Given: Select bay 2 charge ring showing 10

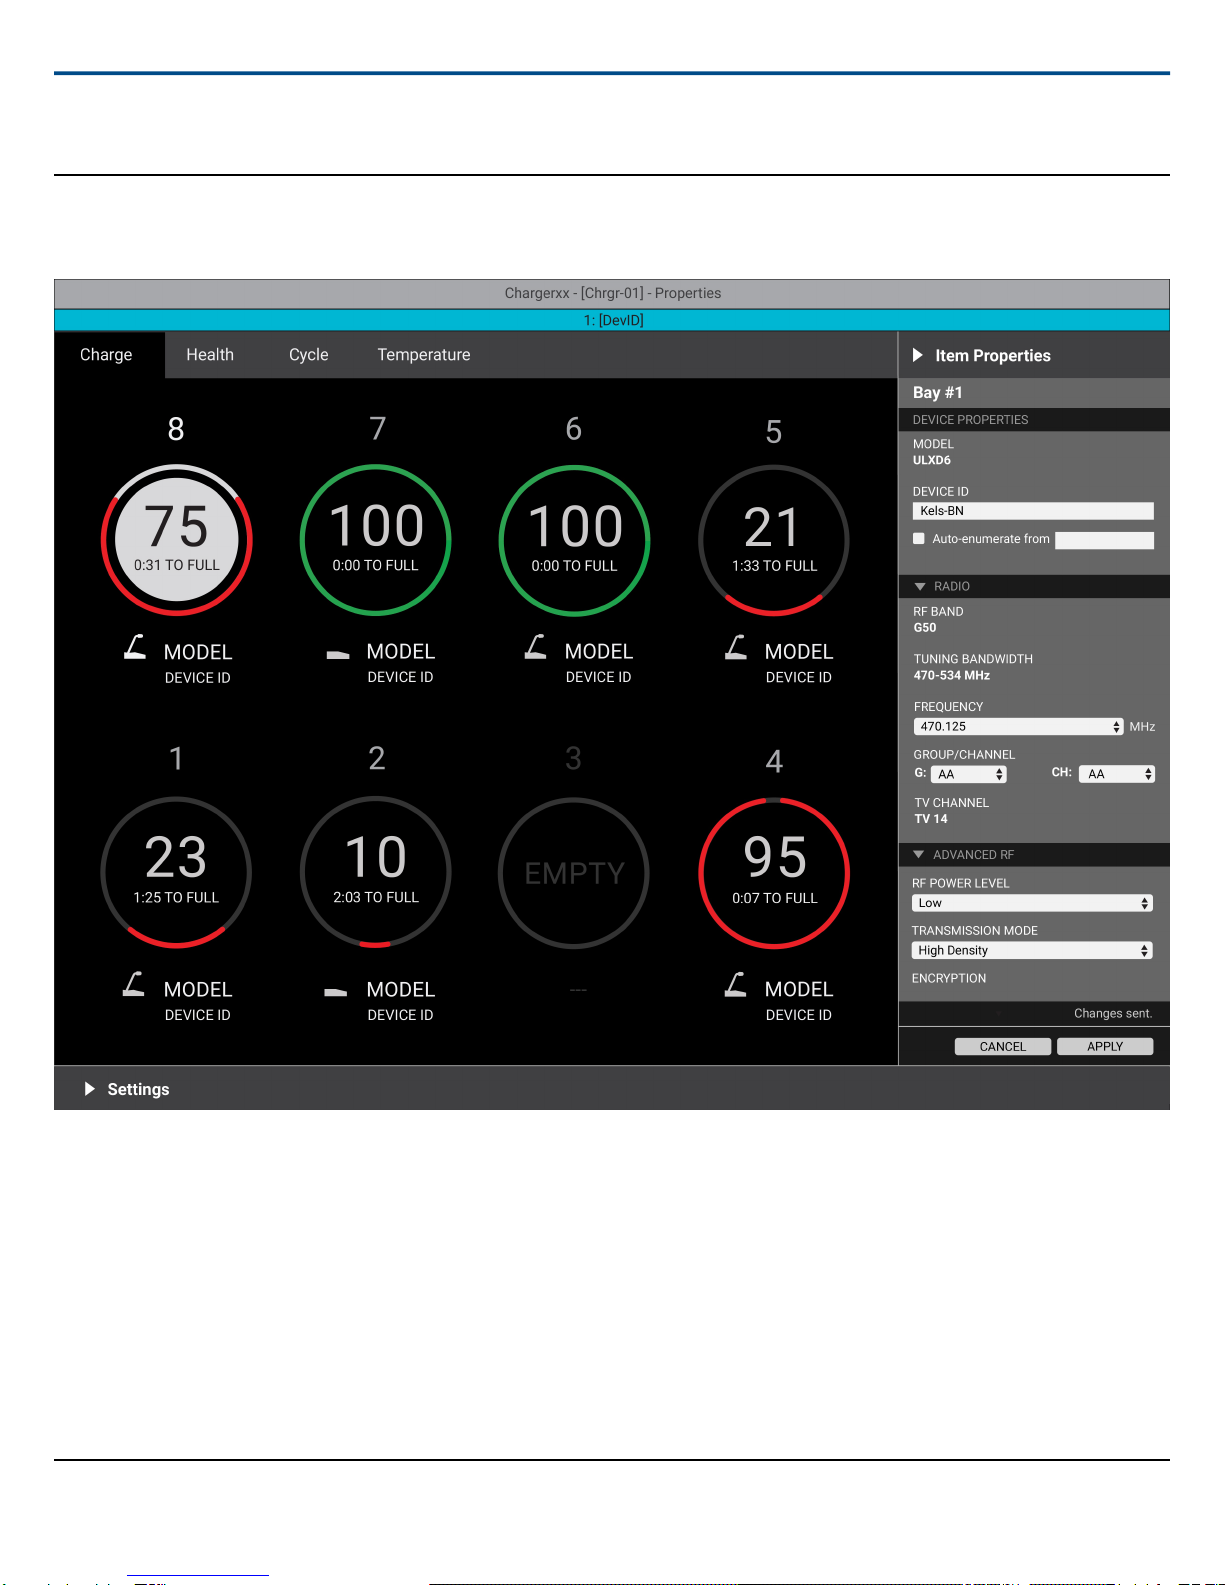Looking at the screenshot, I should (376, 872).
